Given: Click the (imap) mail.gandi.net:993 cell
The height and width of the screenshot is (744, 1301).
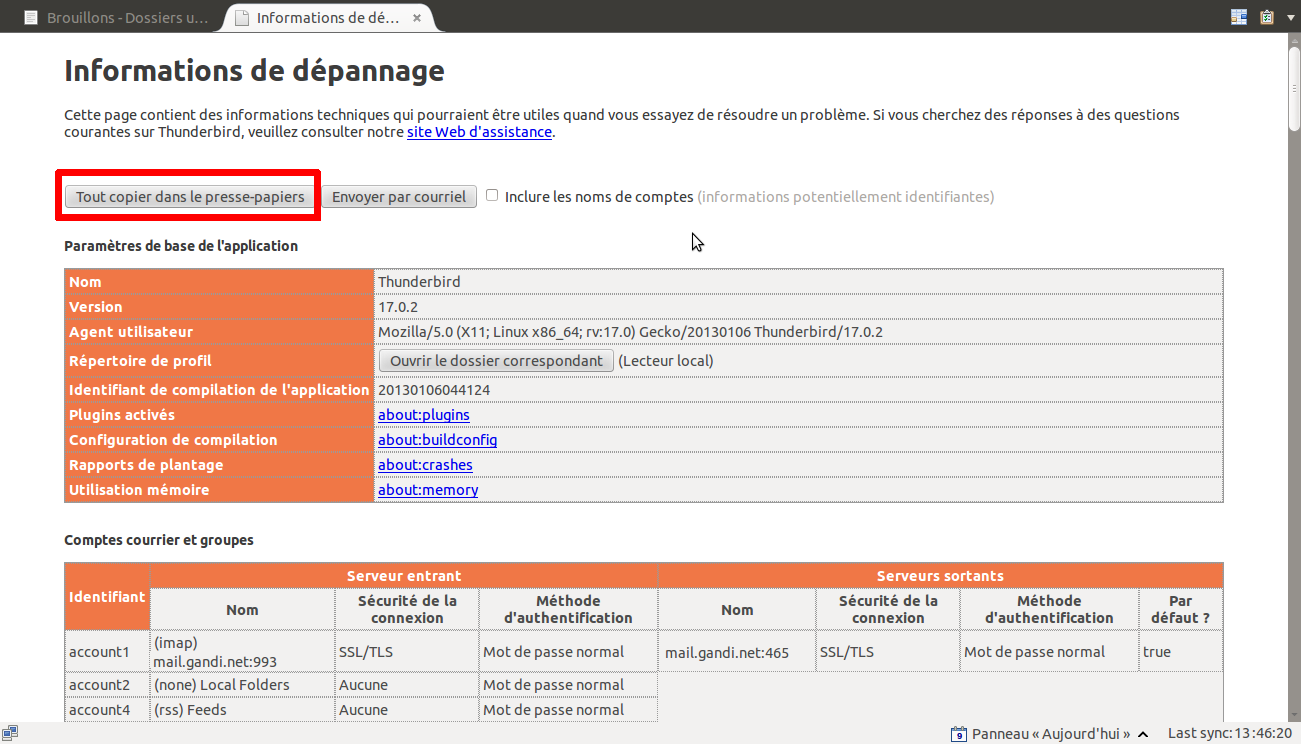Looking at the screenshot, I should 242,651.
